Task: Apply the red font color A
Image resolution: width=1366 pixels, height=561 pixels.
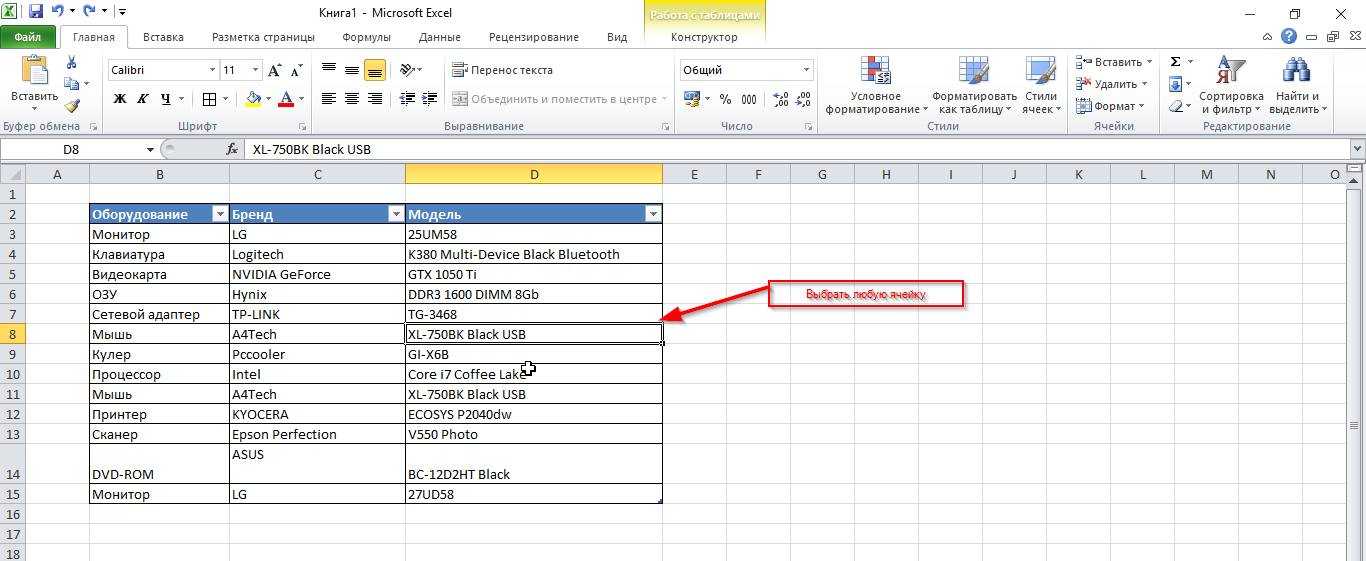Action: pyautogui.click(x=287, y=99)
